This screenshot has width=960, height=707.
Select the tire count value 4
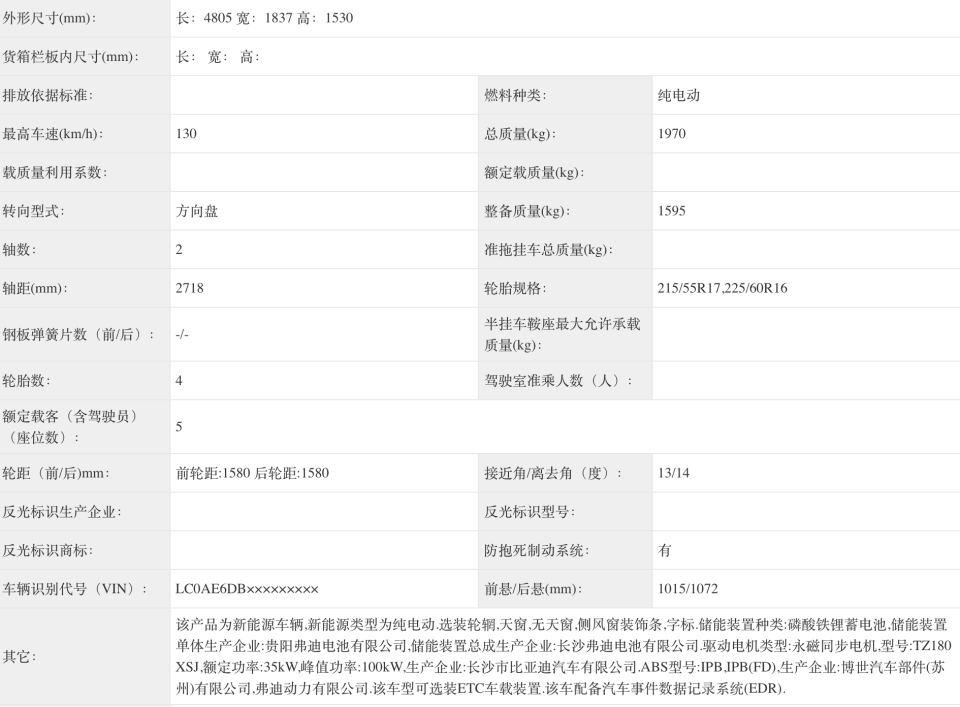179,381
